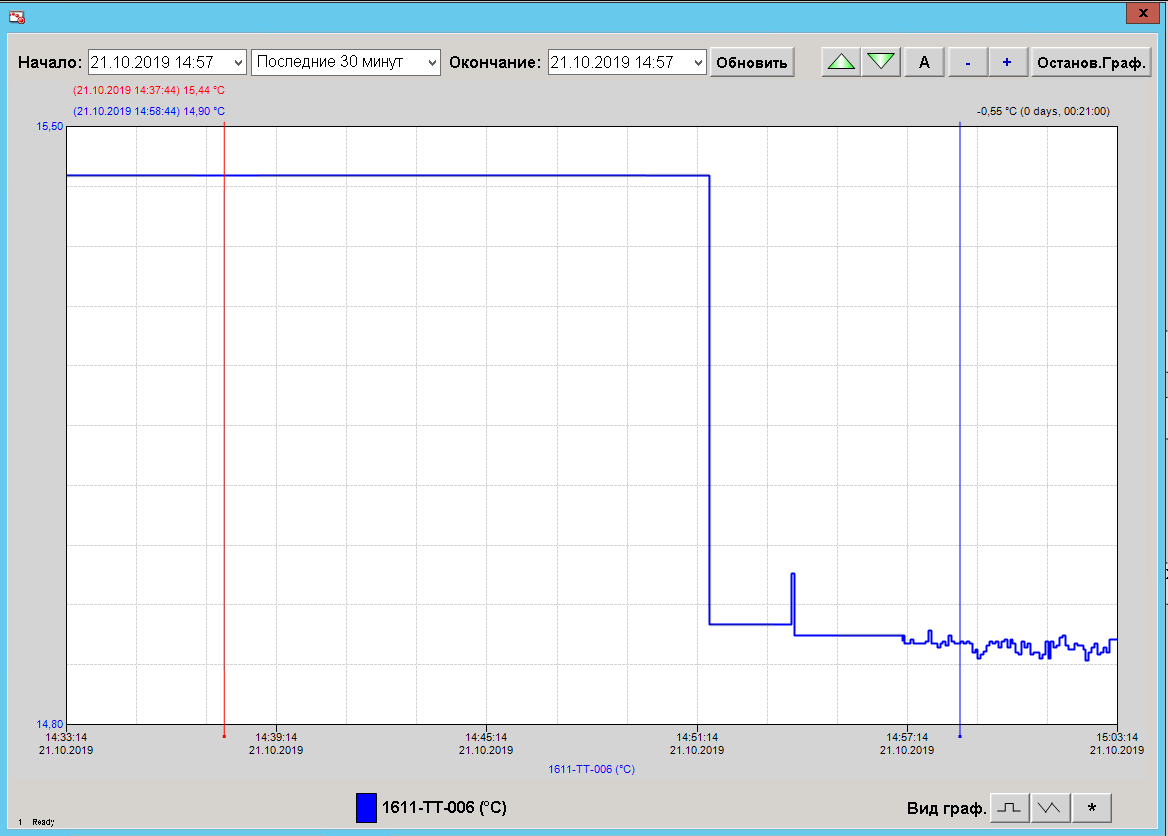Open the Окончание end date dropdown

pos(697,62)
